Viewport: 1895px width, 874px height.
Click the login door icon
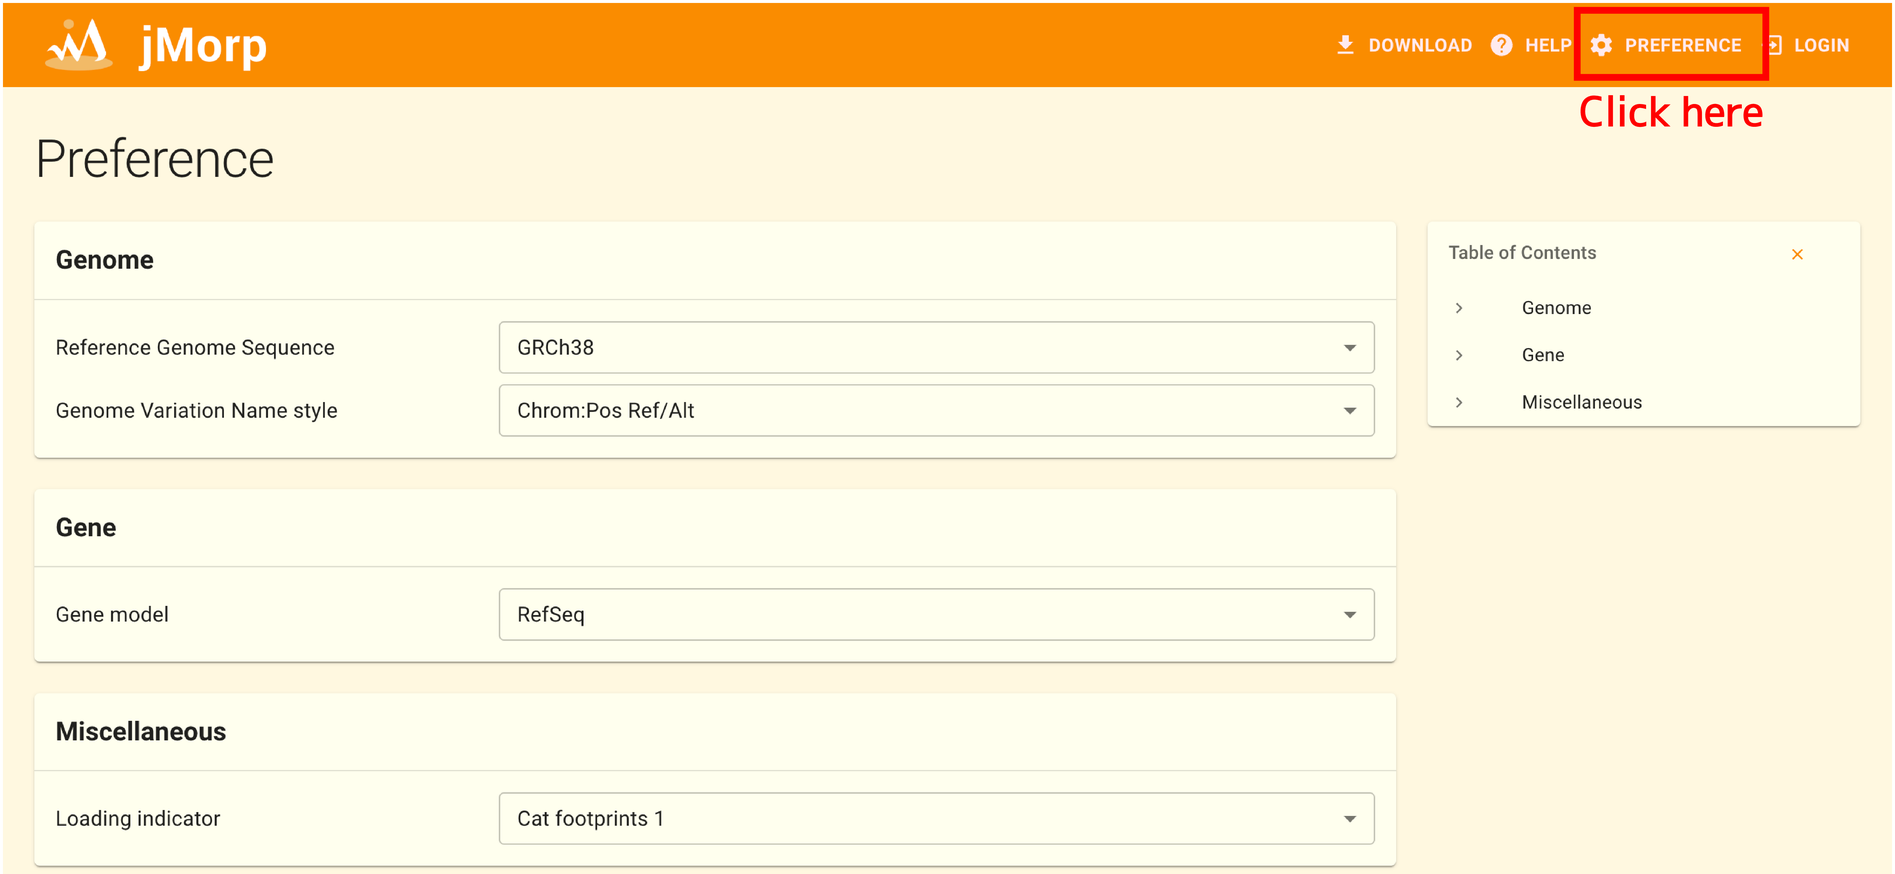(1775, 45)
